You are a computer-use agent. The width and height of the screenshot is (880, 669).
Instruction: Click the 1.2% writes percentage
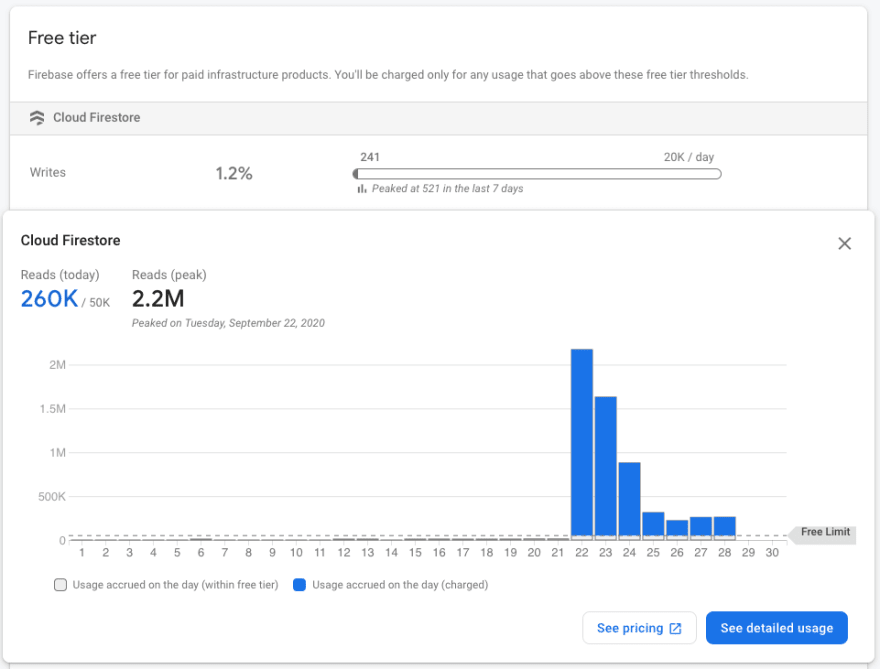coord(234,173)
